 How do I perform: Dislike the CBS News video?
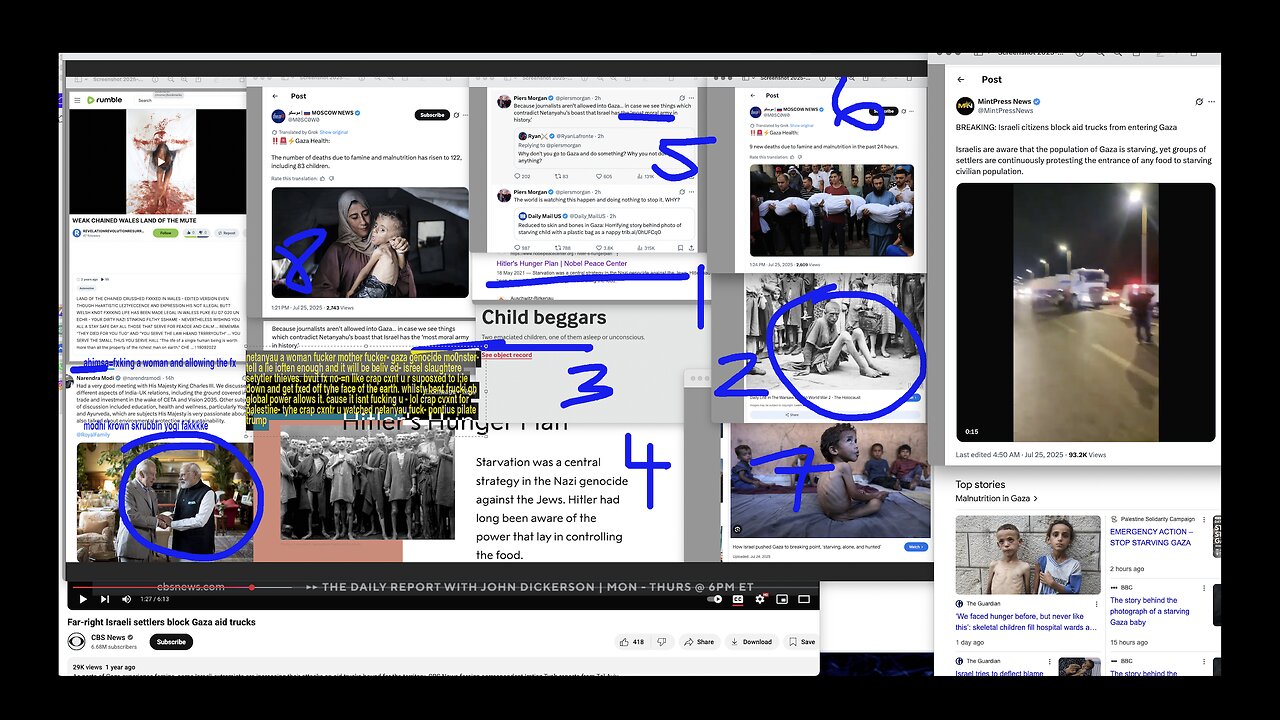(x=664, y=642)
